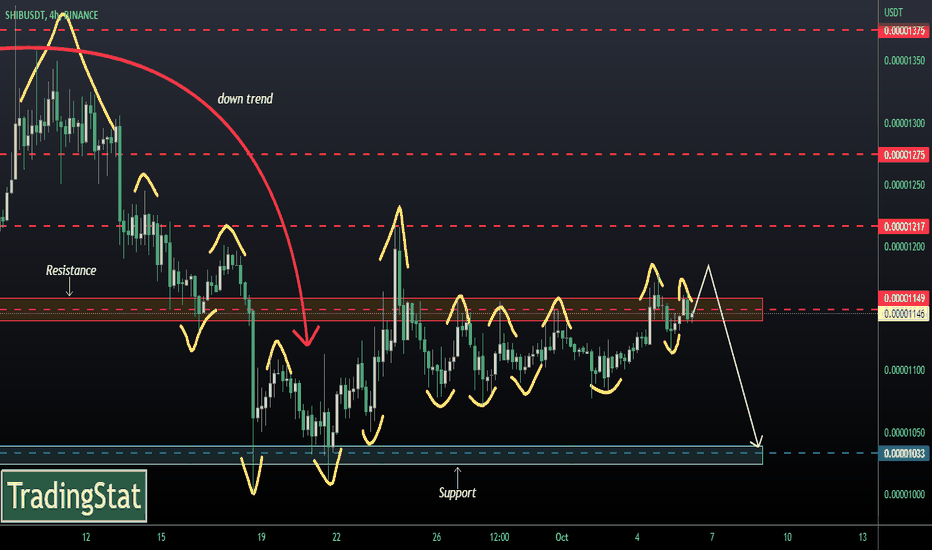Click the USDT currency label on price axis

(x=893, y=12)
